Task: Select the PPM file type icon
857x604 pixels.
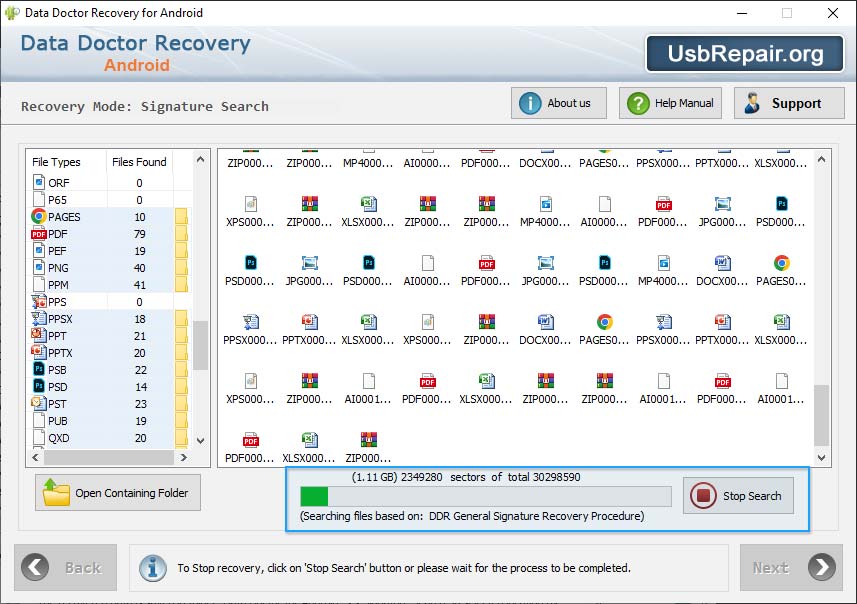Action: 39,284
